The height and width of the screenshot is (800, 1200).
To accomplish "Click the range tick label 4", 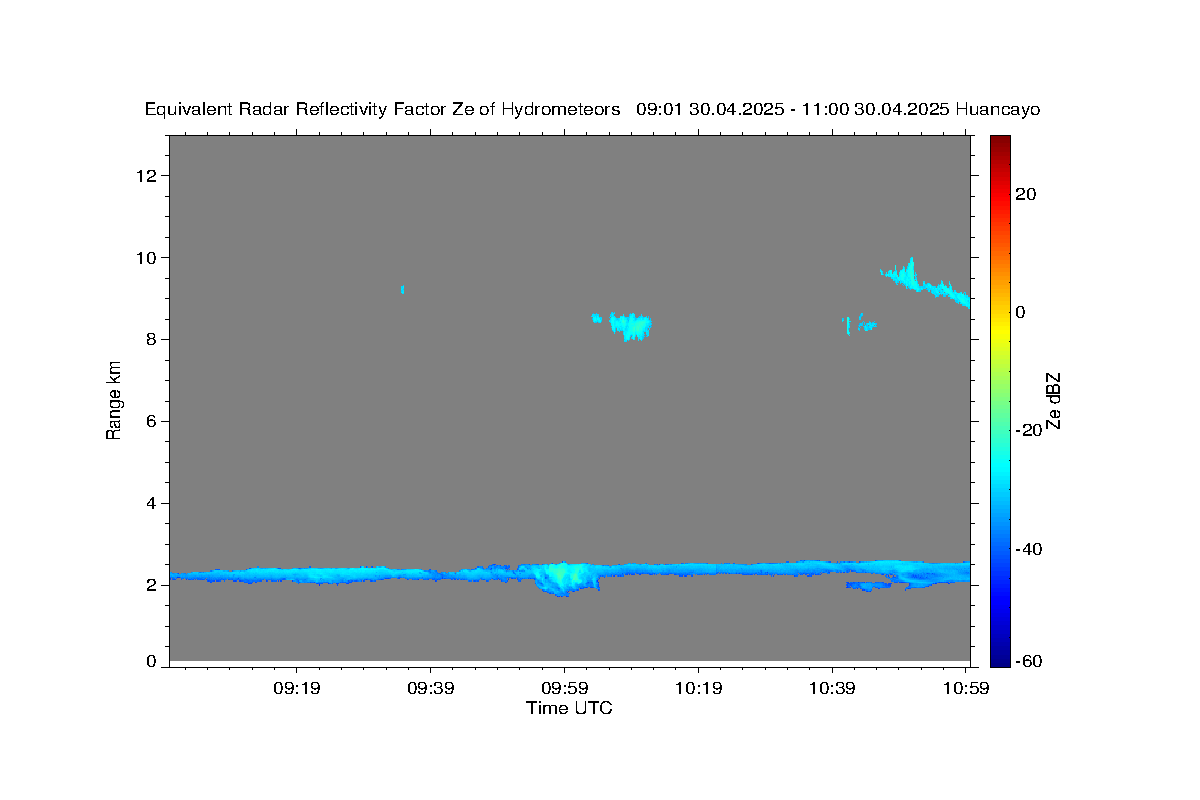I will coord(152,503).
